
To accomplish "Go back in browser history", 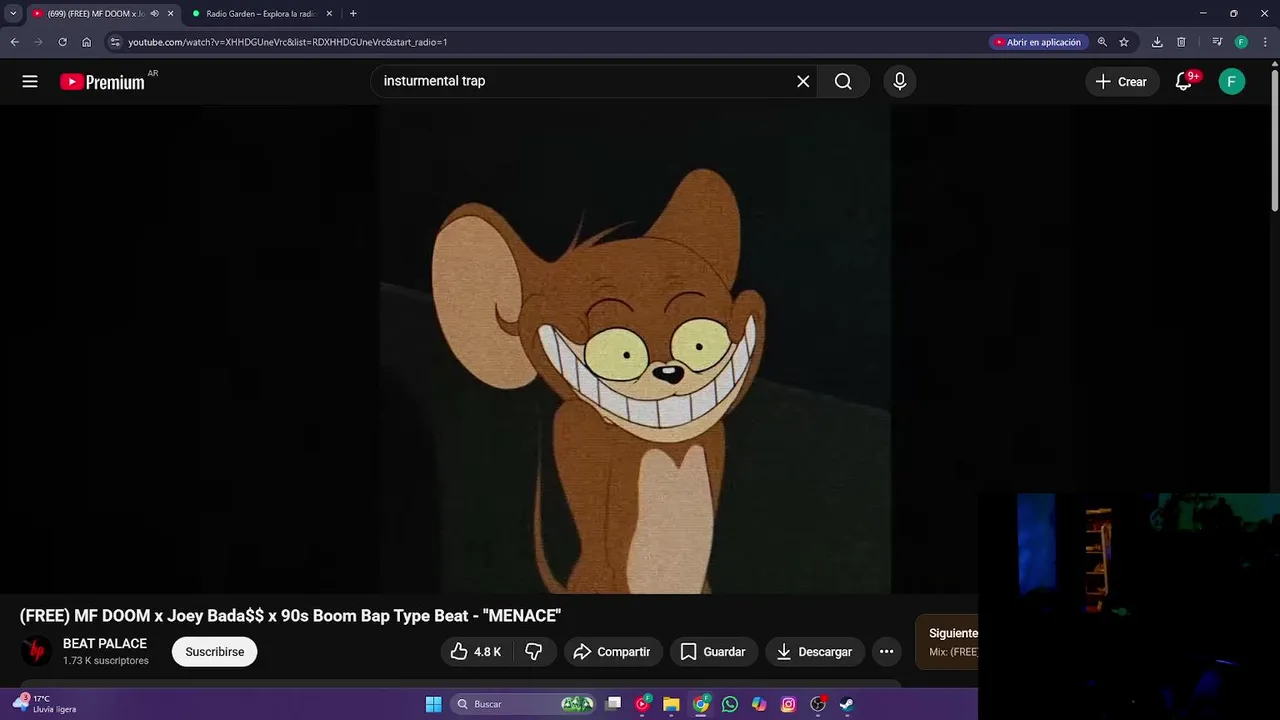I will click(x=14, y=42).
